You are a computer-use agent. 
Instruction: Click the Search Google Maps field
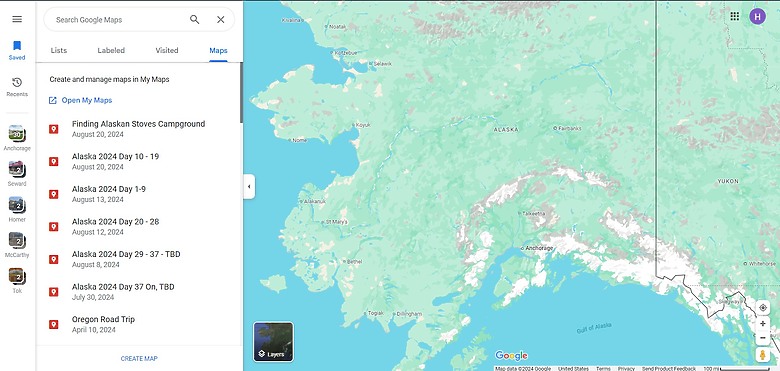coord(119,19)
